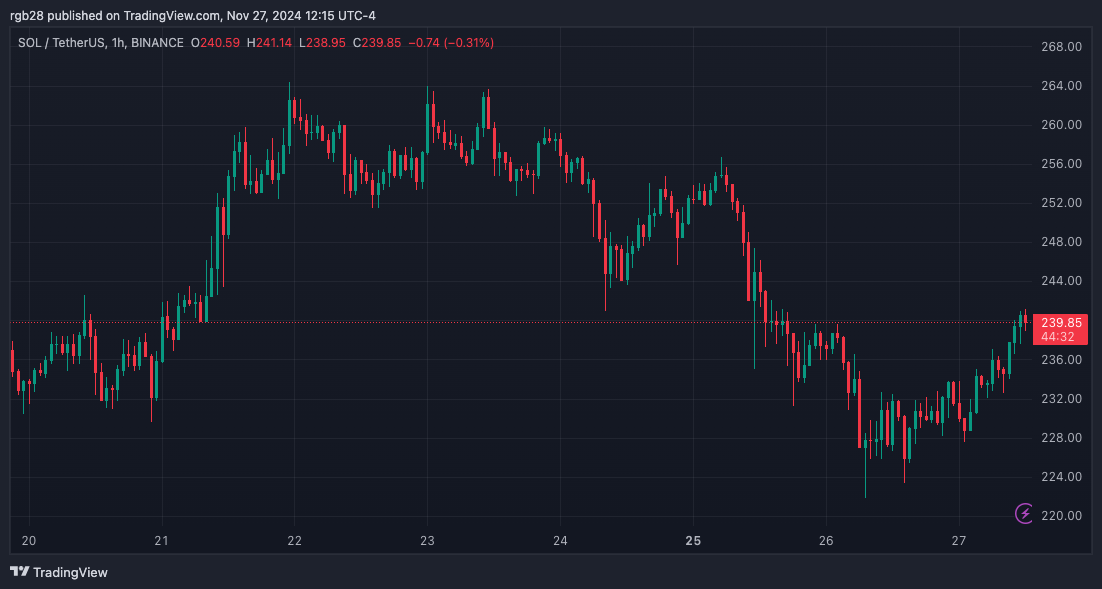Click the red 239.85 current price tag
Screen dimensions: 1102x589
(x=1061, y=322)
